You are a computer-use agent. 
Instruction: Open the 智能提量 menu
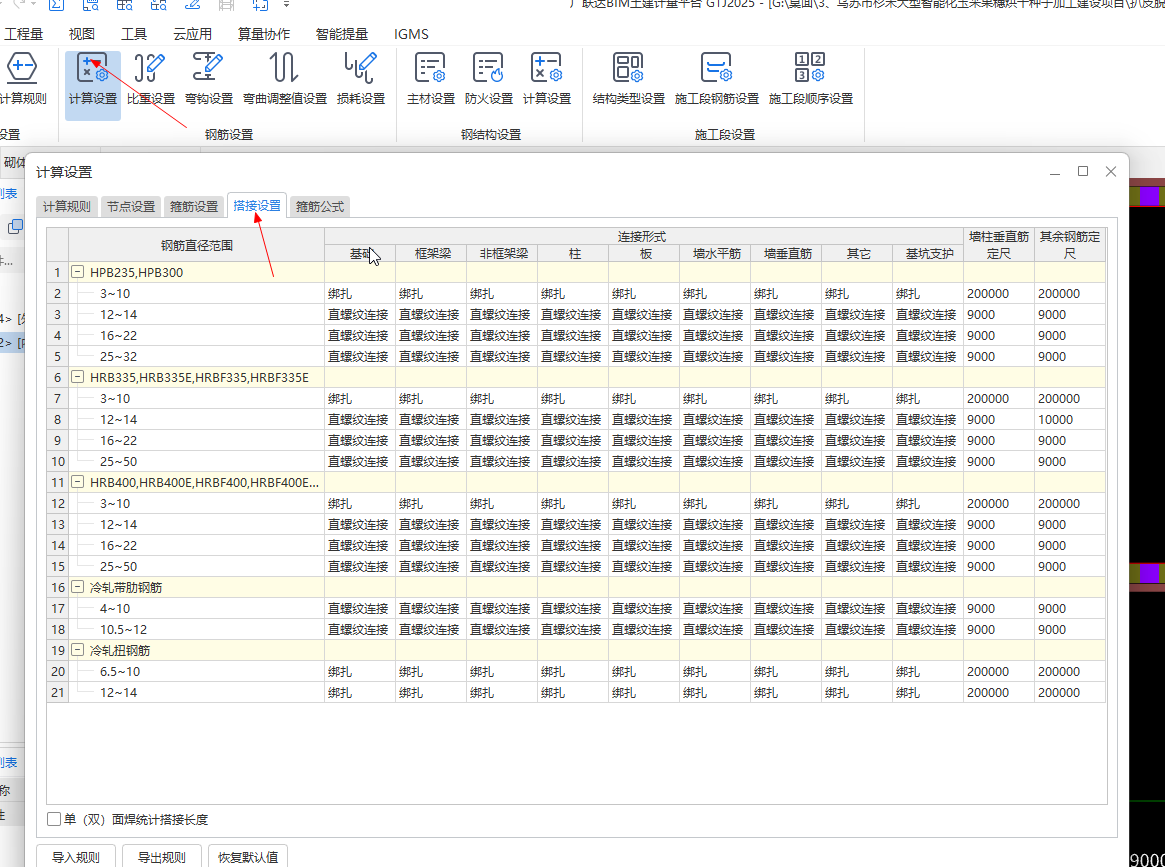342,34
